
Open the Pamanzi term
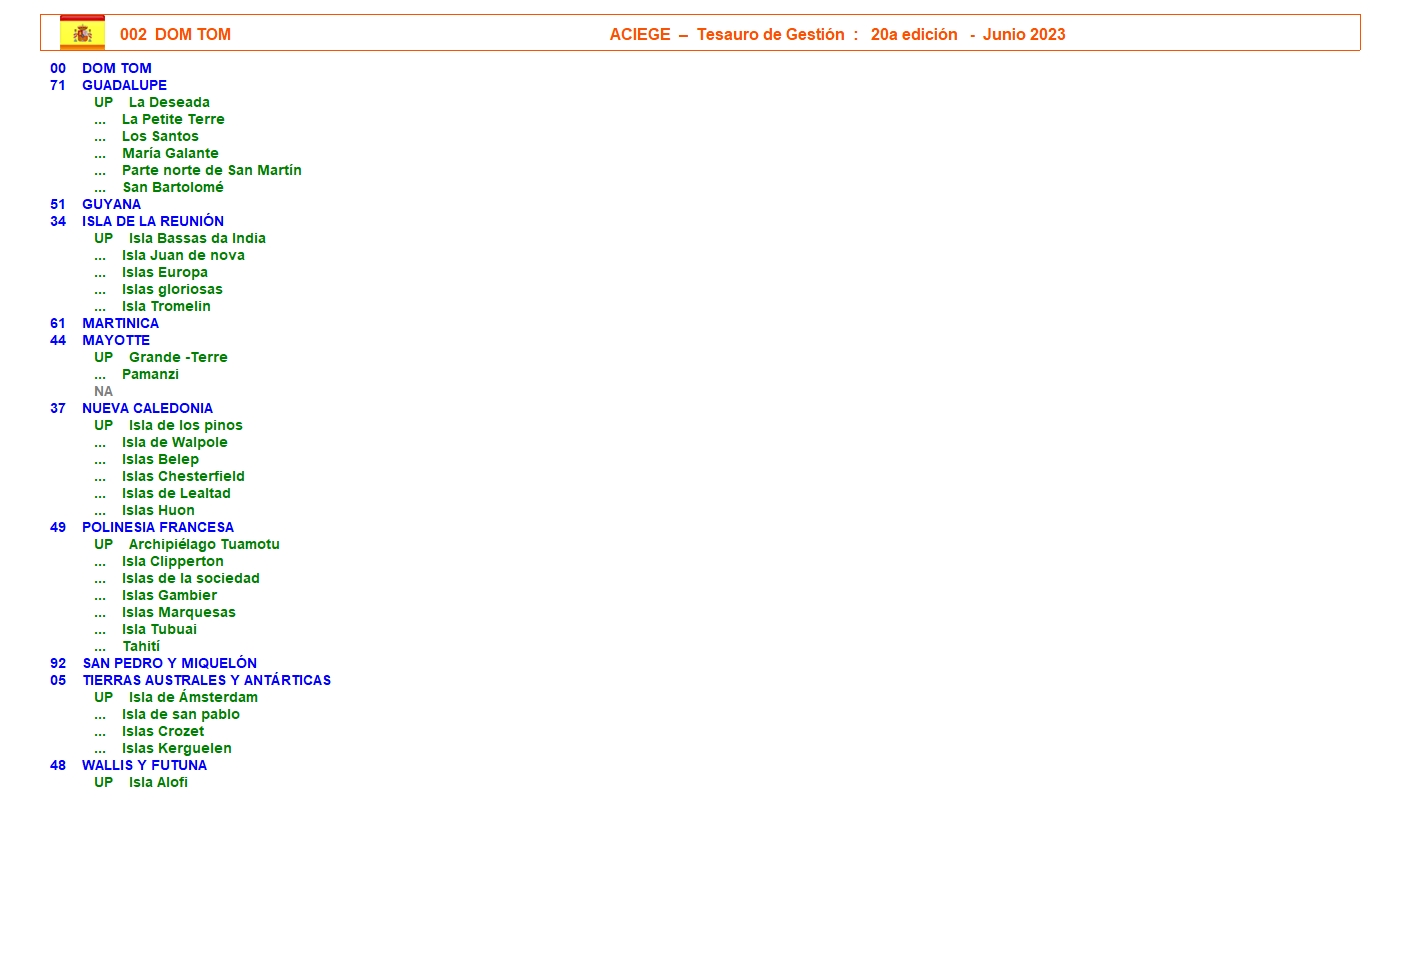tap(150, 374)
